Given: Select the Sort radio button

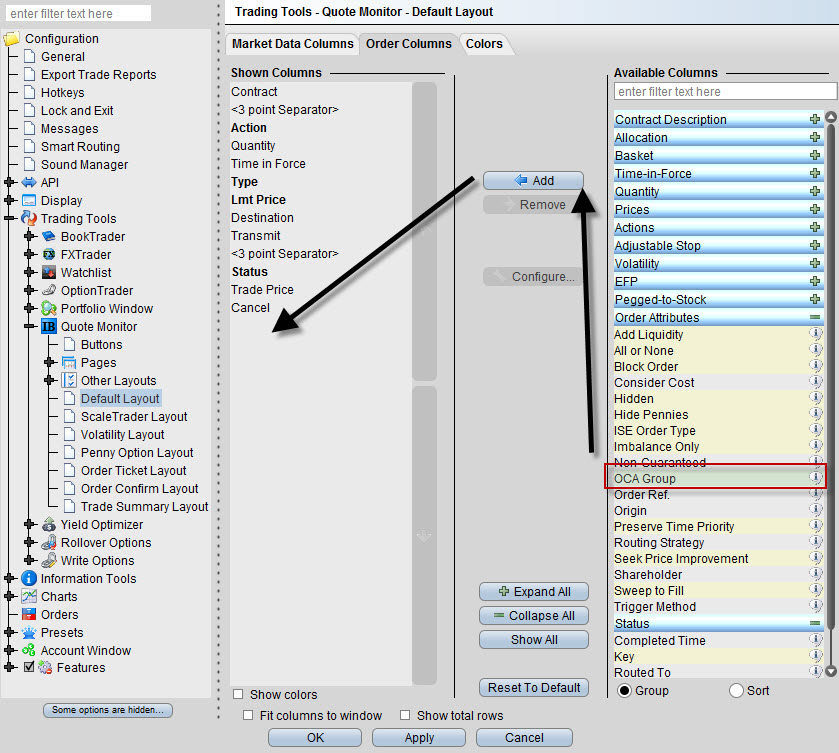Looking at the screenshot, I should (x=736, y=690).
